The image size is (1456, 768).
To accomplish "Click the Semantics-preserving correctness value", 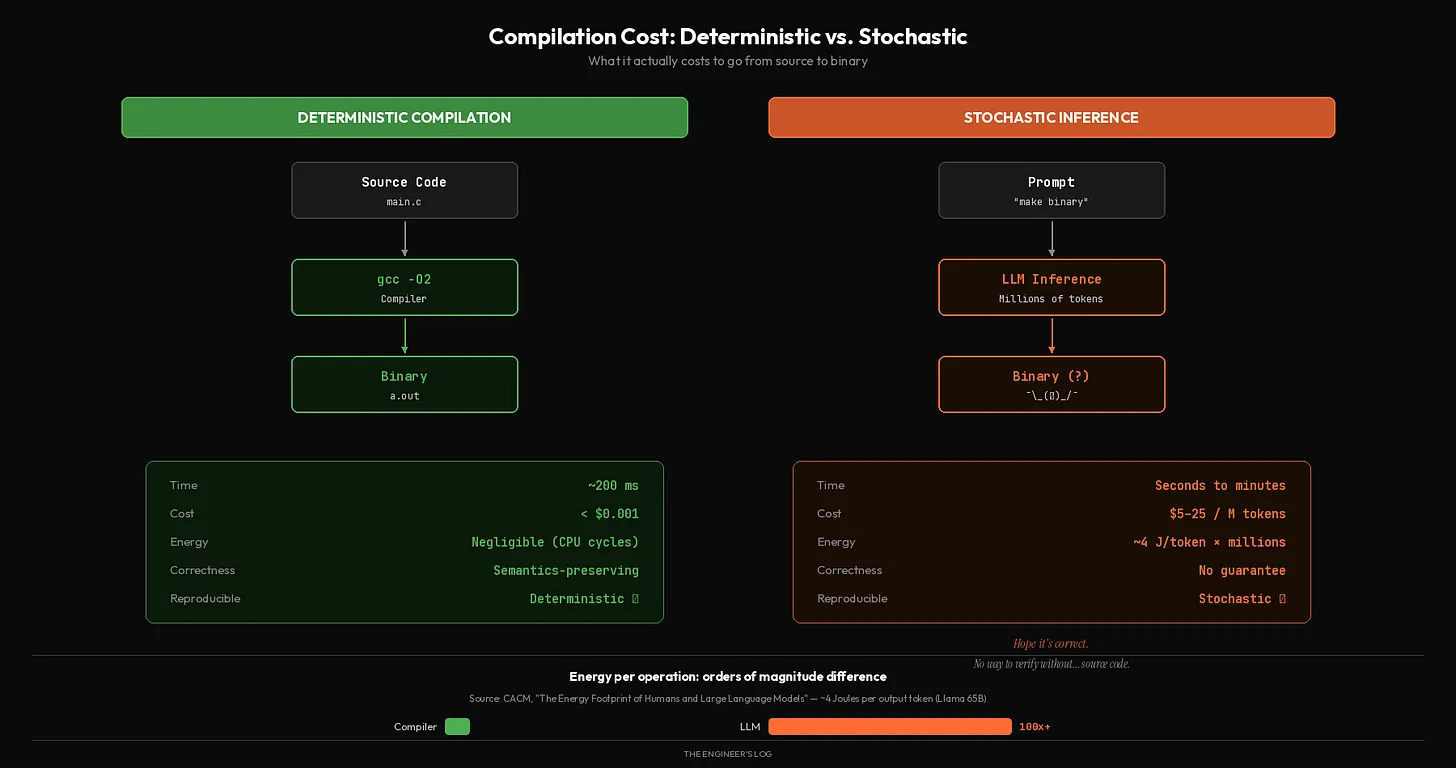I will [x=566, y=570].
